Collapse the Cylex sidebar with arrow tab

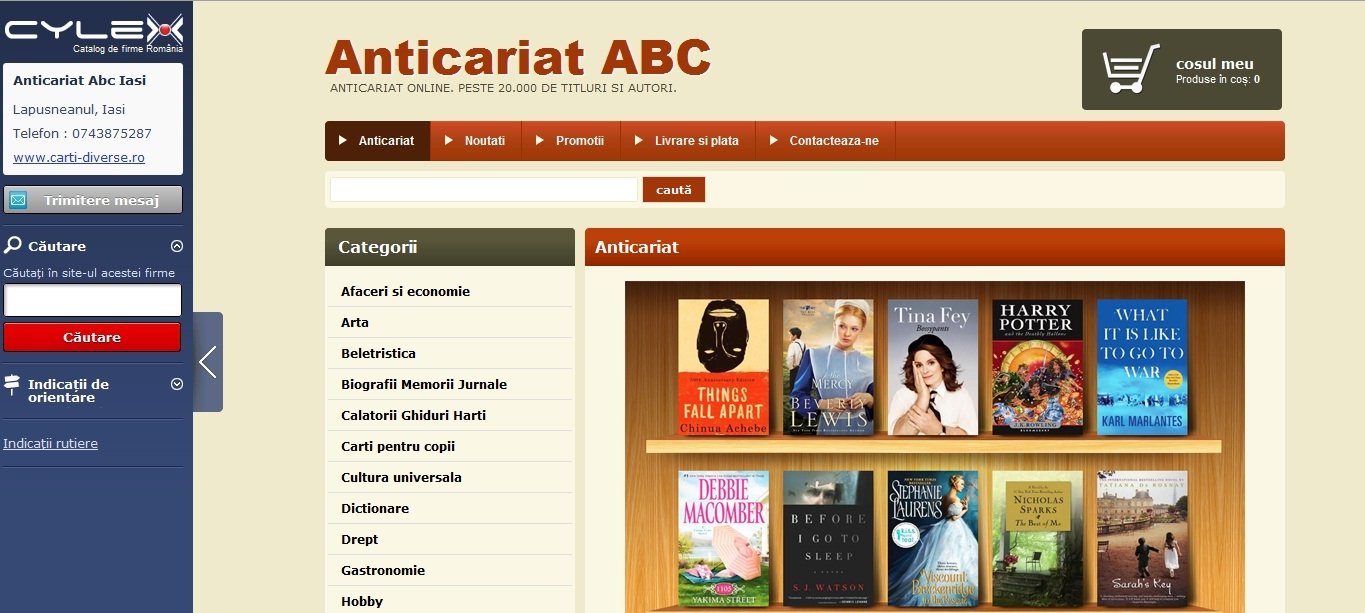click(x=208, y=362)
